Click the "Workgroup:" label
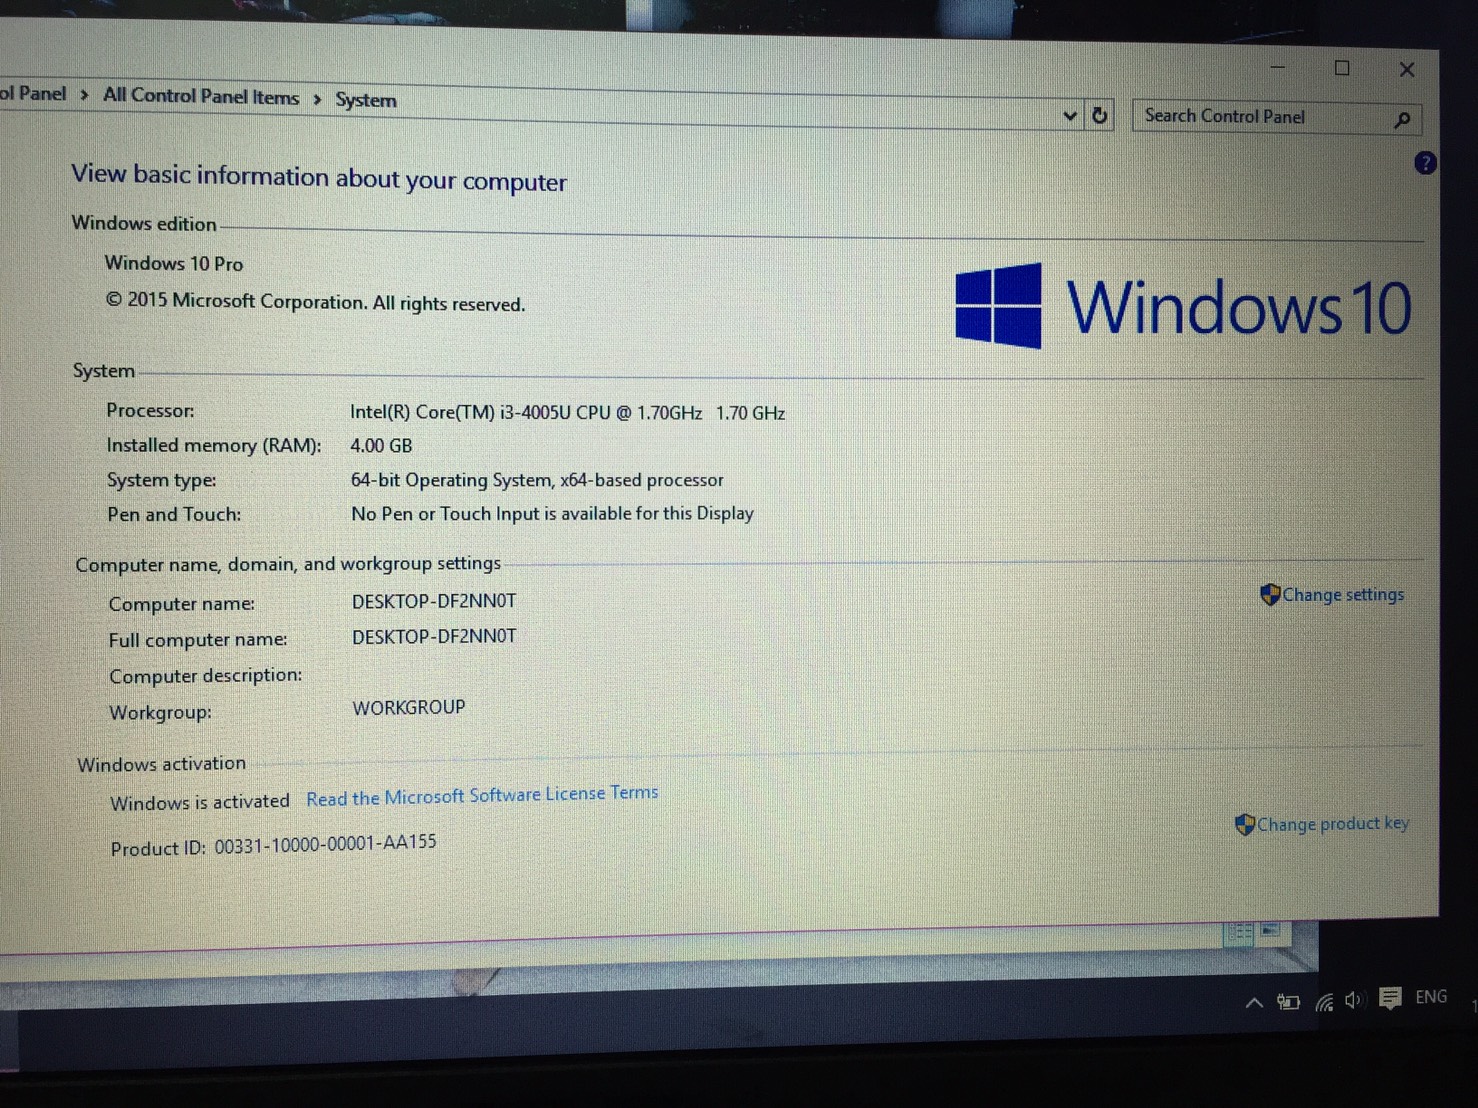1478x1108 pixels. (160, 713)
